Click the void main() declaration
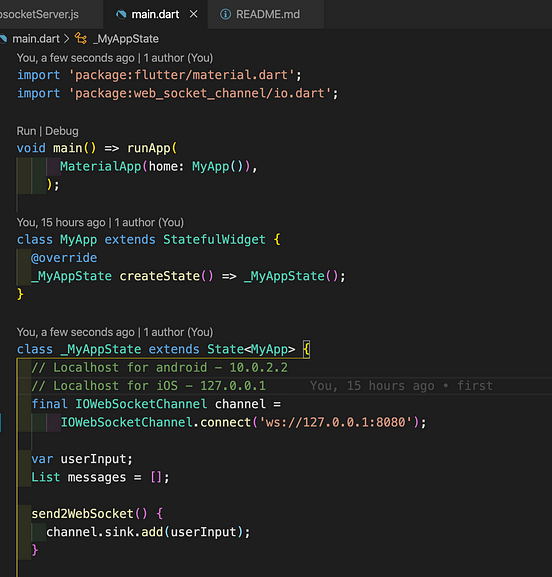552x577 pixels. (56, 148)
